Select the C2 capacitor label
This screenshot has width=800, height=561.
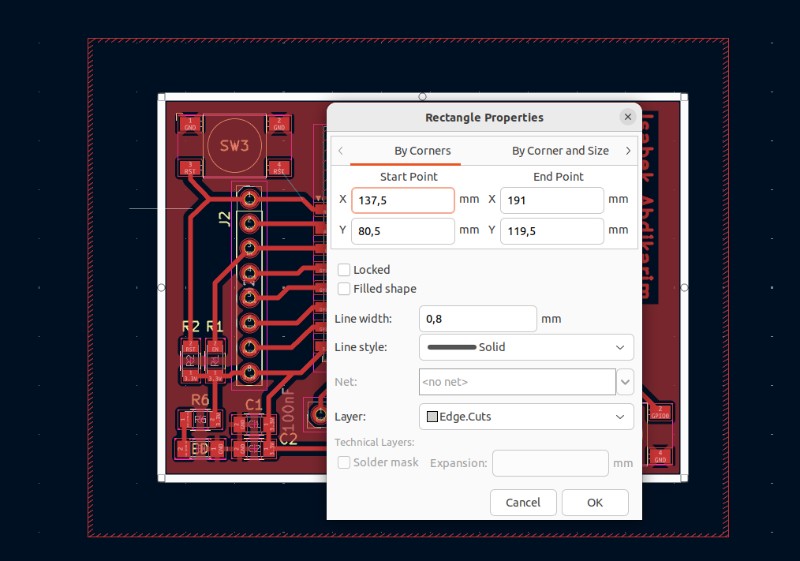288,439
